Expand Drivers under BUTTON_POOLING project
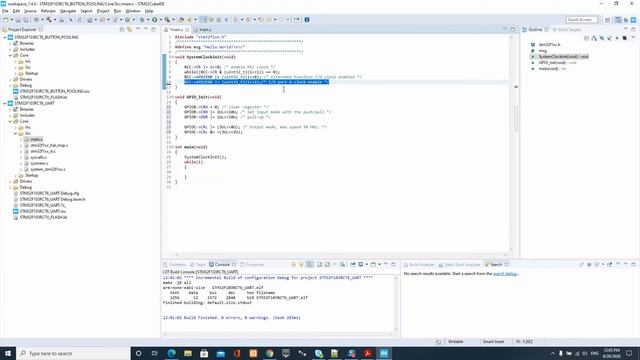Image resolution: width=640 pixels, height=360 pixels. (x=10, y=79)
